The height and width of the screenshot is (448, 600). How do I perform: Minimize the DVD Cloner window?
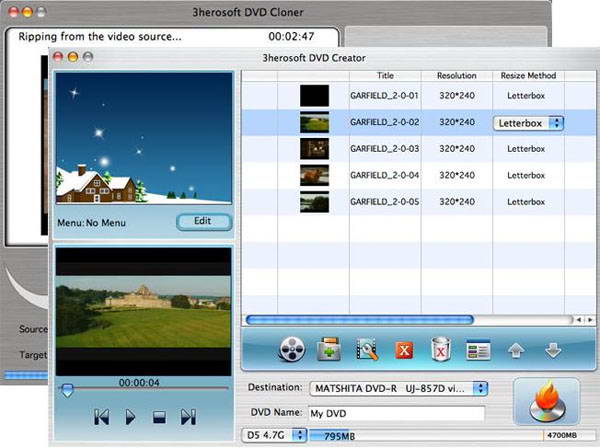tap(28, 12)
